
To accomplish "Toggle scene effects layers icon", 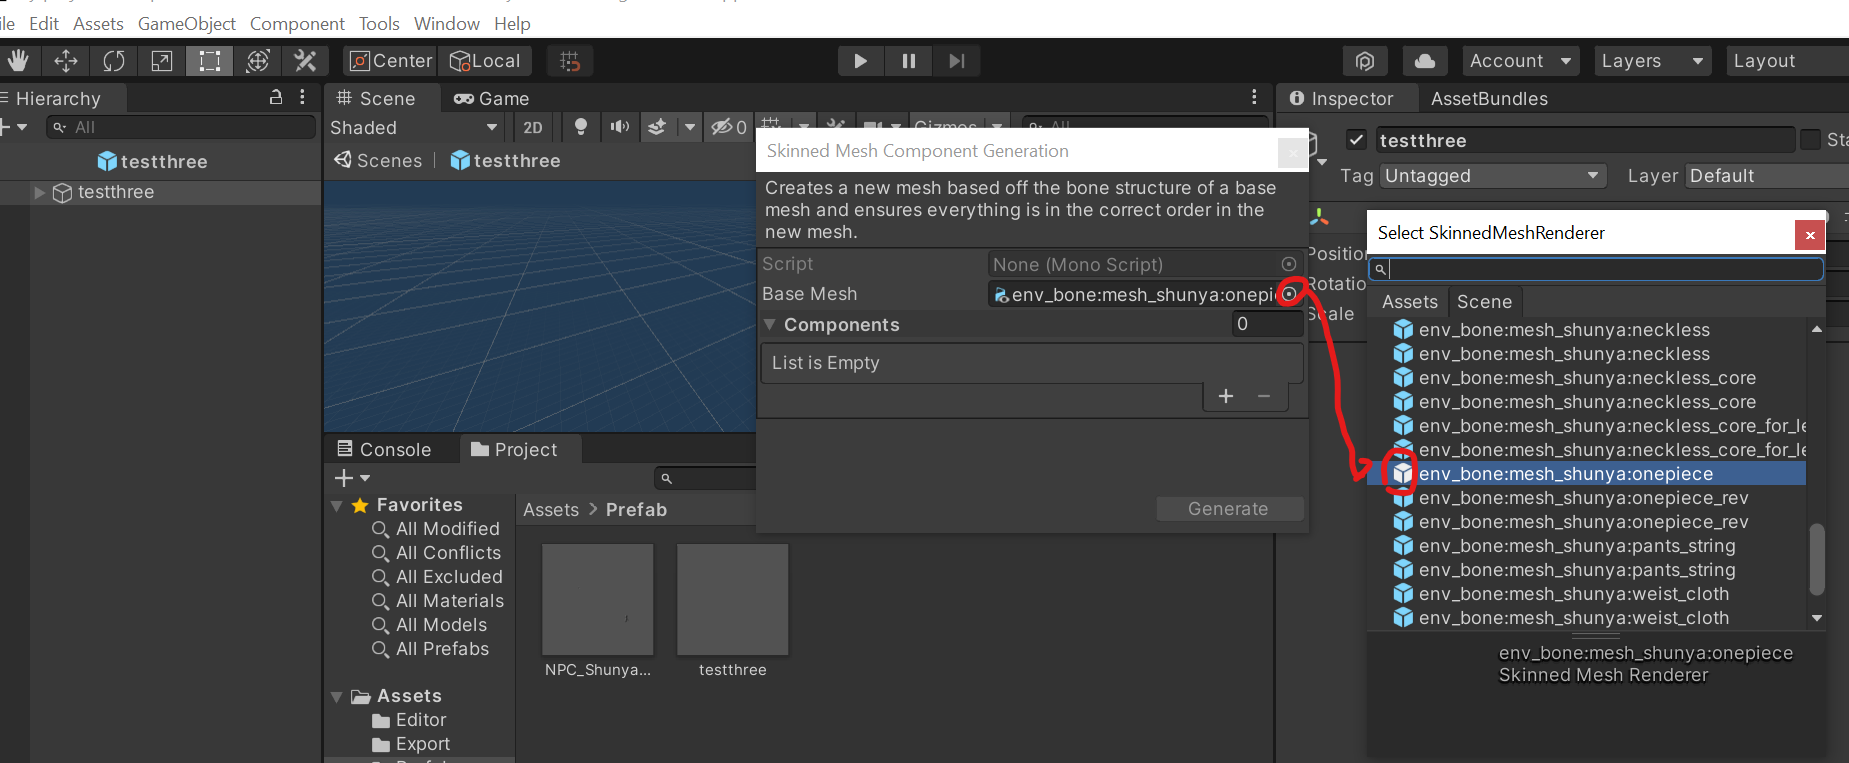I will (657, 127).
